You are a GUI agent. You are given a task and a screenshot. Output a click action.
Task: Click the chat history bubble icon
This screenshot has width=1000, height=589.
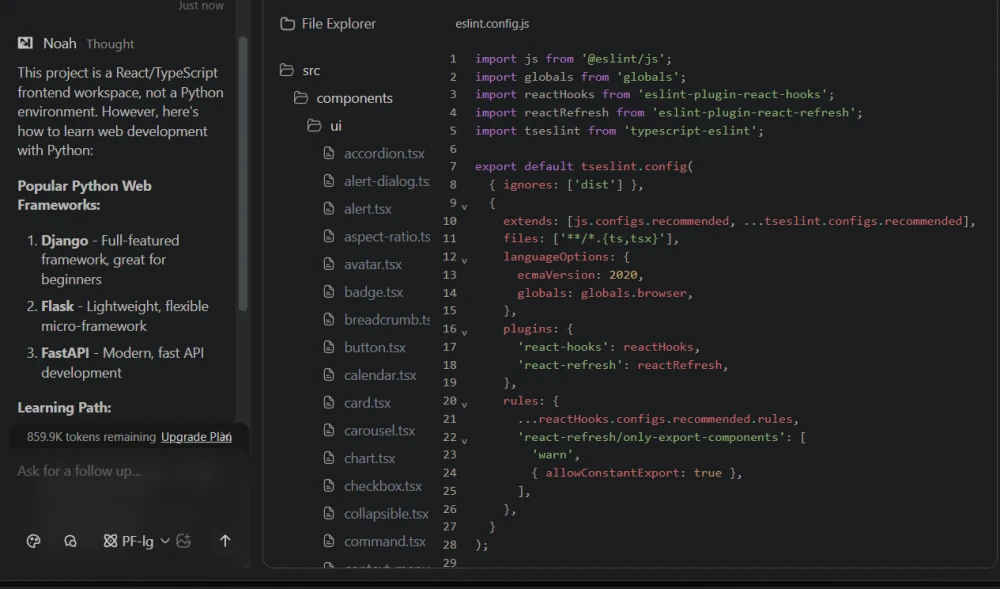[70, 541]
